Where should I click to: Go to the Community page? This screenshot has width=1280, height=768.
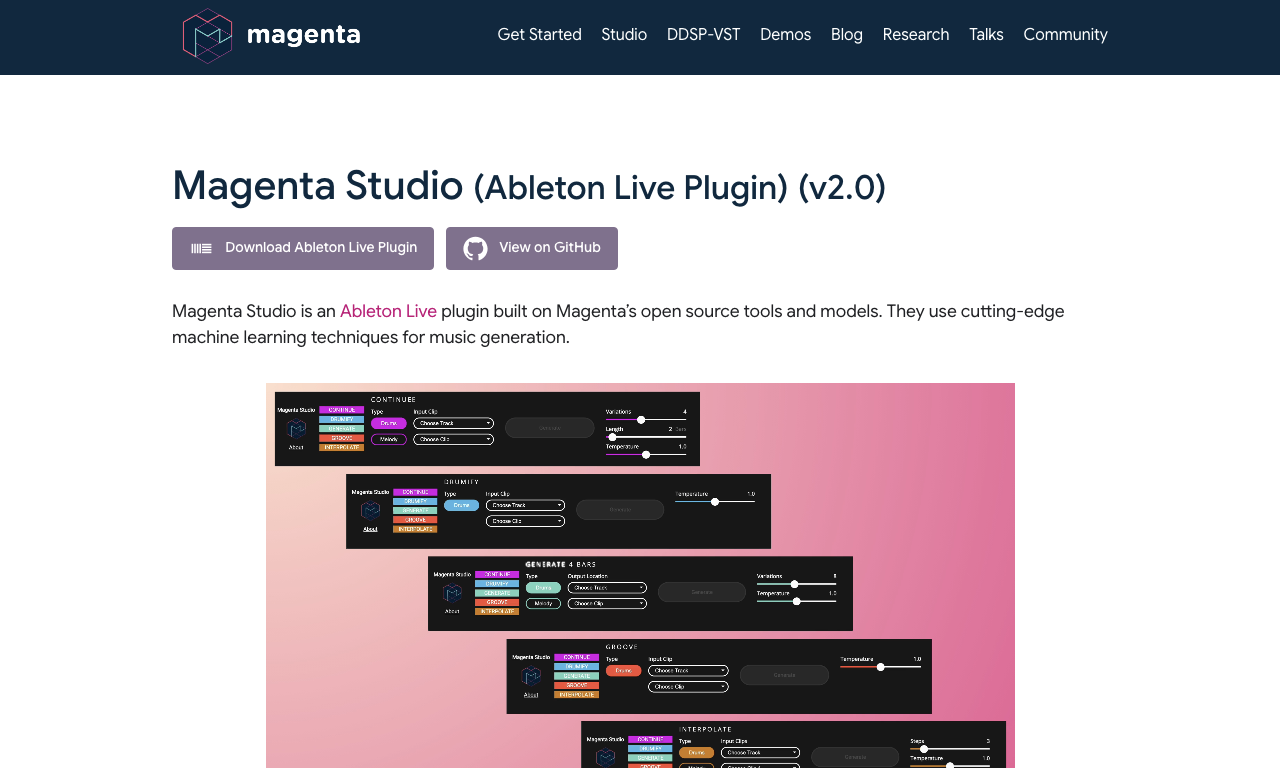[1065, 35]
